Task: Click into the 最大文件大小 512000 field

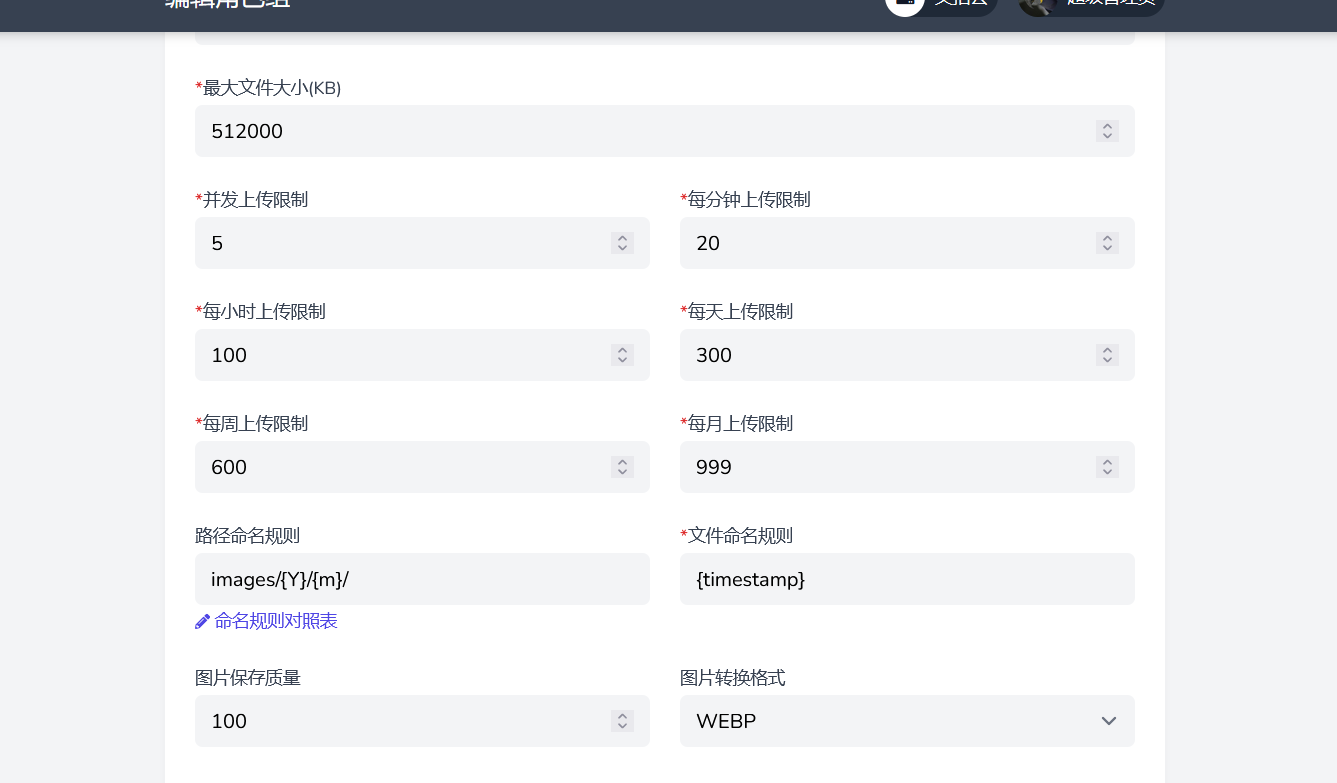Action: pyautogui.click(x=640, y=131)
